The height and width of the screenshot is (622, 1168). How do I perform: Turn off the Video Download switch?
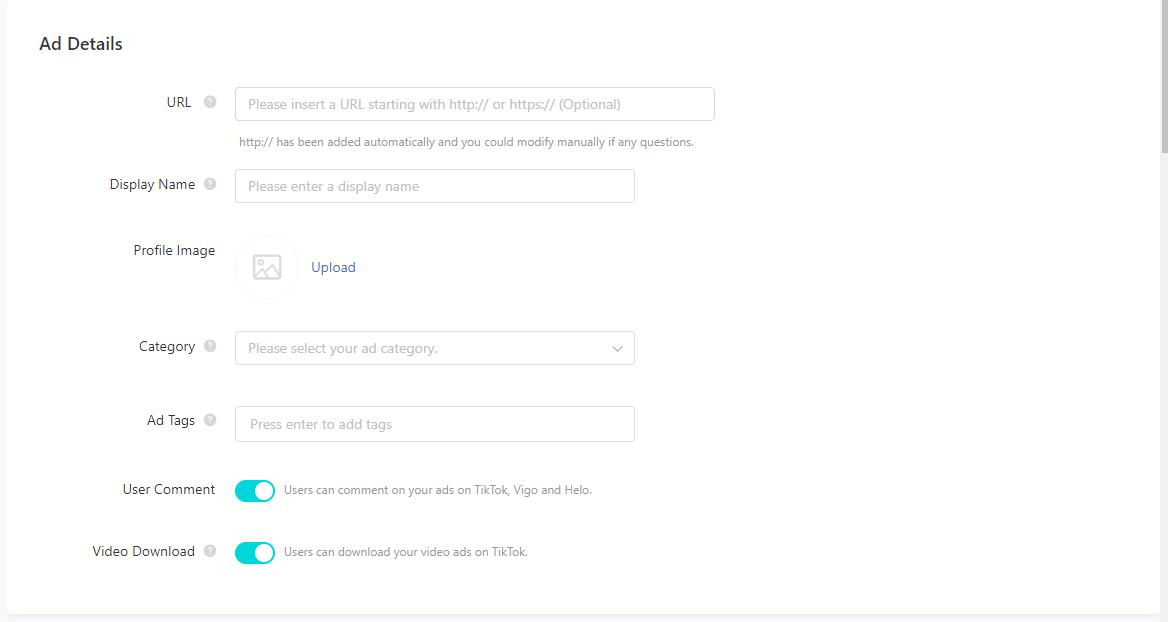point(255,552)
